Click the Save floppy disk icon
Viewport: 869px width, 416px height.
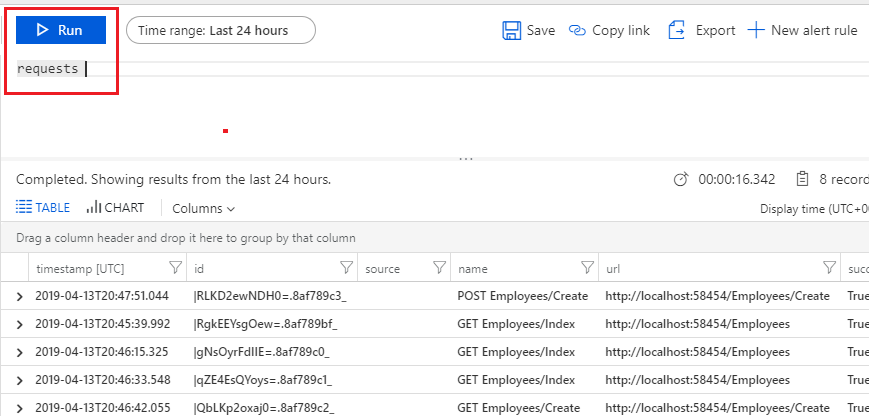512,30
